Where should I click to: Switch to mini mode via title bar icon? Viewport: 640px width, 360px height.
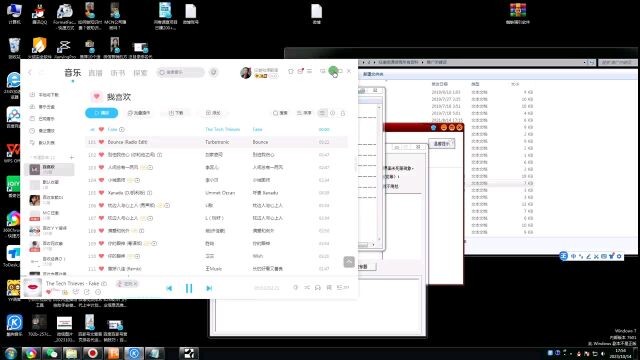pyautogui.click(x=322, y=71)
